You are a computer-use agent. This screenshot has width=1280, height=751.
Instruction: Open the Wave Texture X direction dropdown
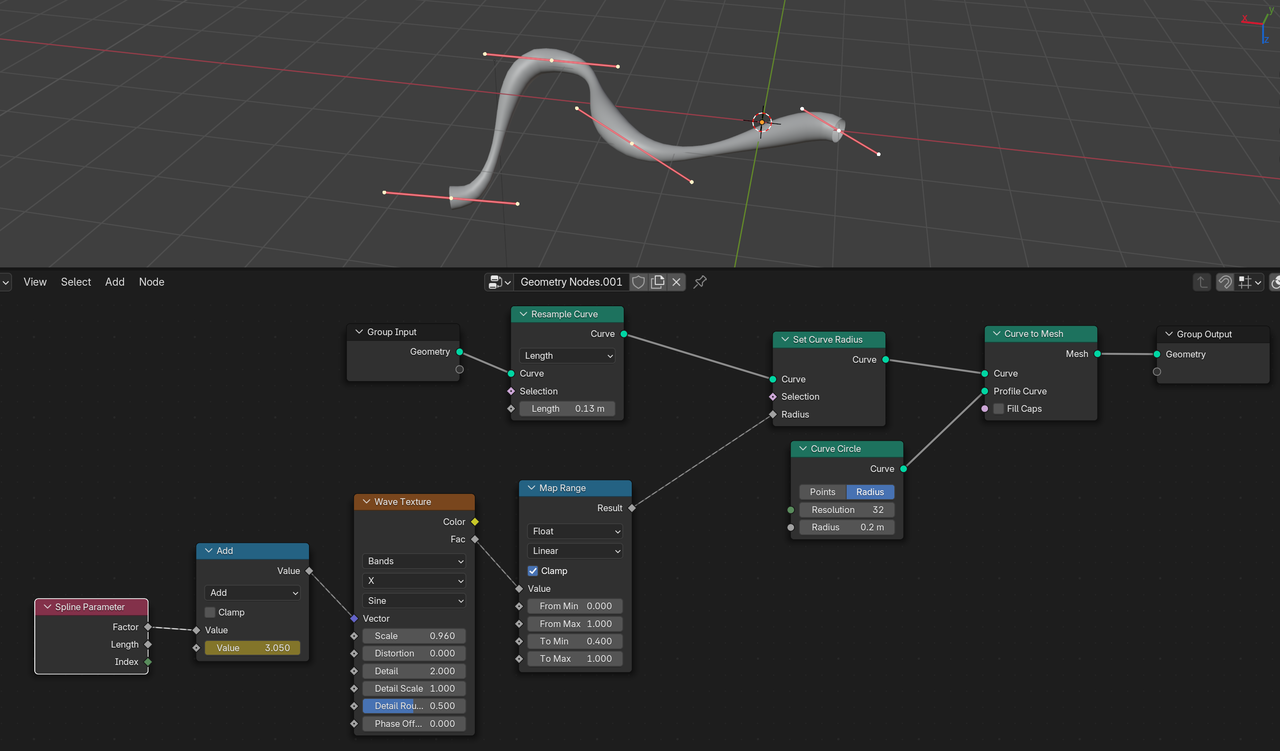coord(414,581)
